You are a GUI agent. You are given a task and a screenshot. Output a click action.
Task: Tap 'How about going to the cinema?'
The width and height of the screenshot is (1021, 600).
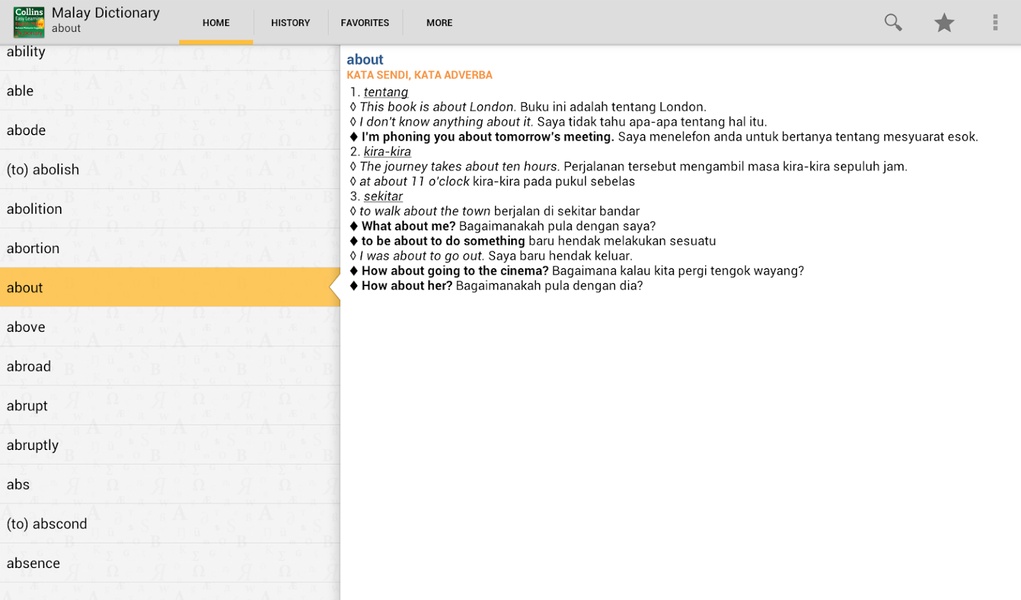coord(455,270)
